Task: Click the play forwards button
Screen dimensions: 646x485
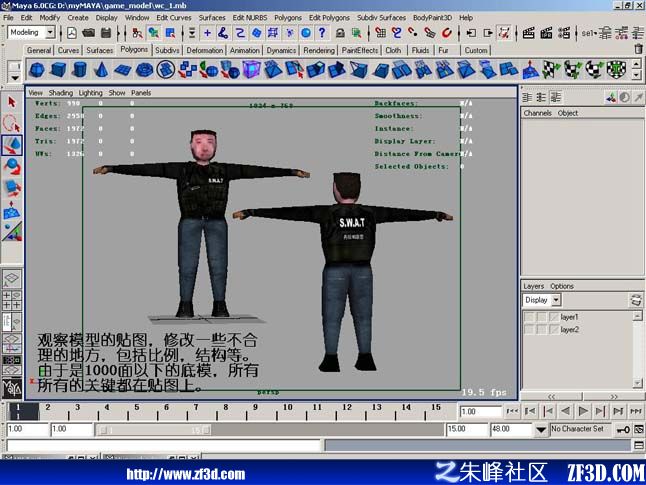Action: click(x=583, y=411)
